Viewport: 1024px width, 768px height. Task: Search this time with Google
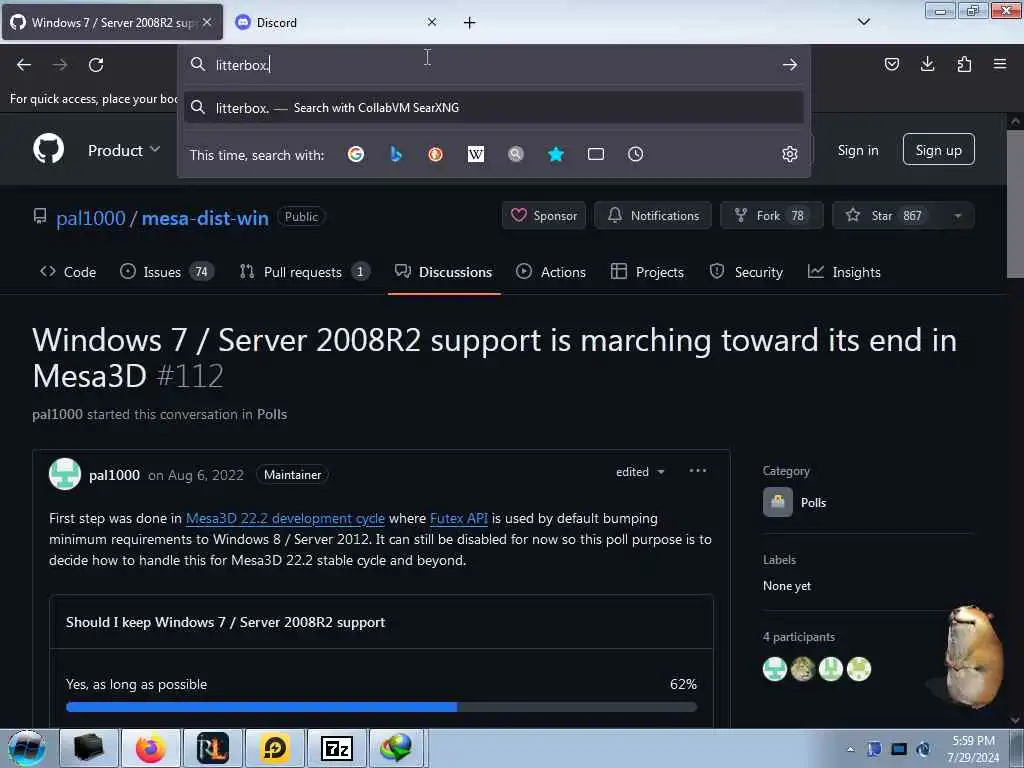click(356, 154)
